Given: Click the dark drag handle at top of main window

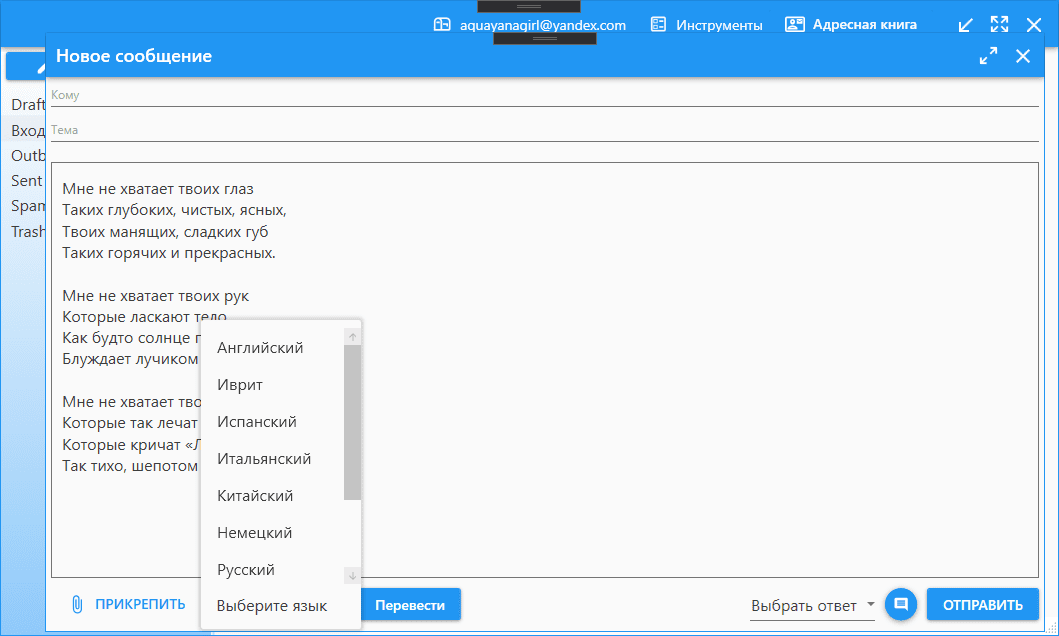Looking at the screenshot, I should tap(529, 6).
